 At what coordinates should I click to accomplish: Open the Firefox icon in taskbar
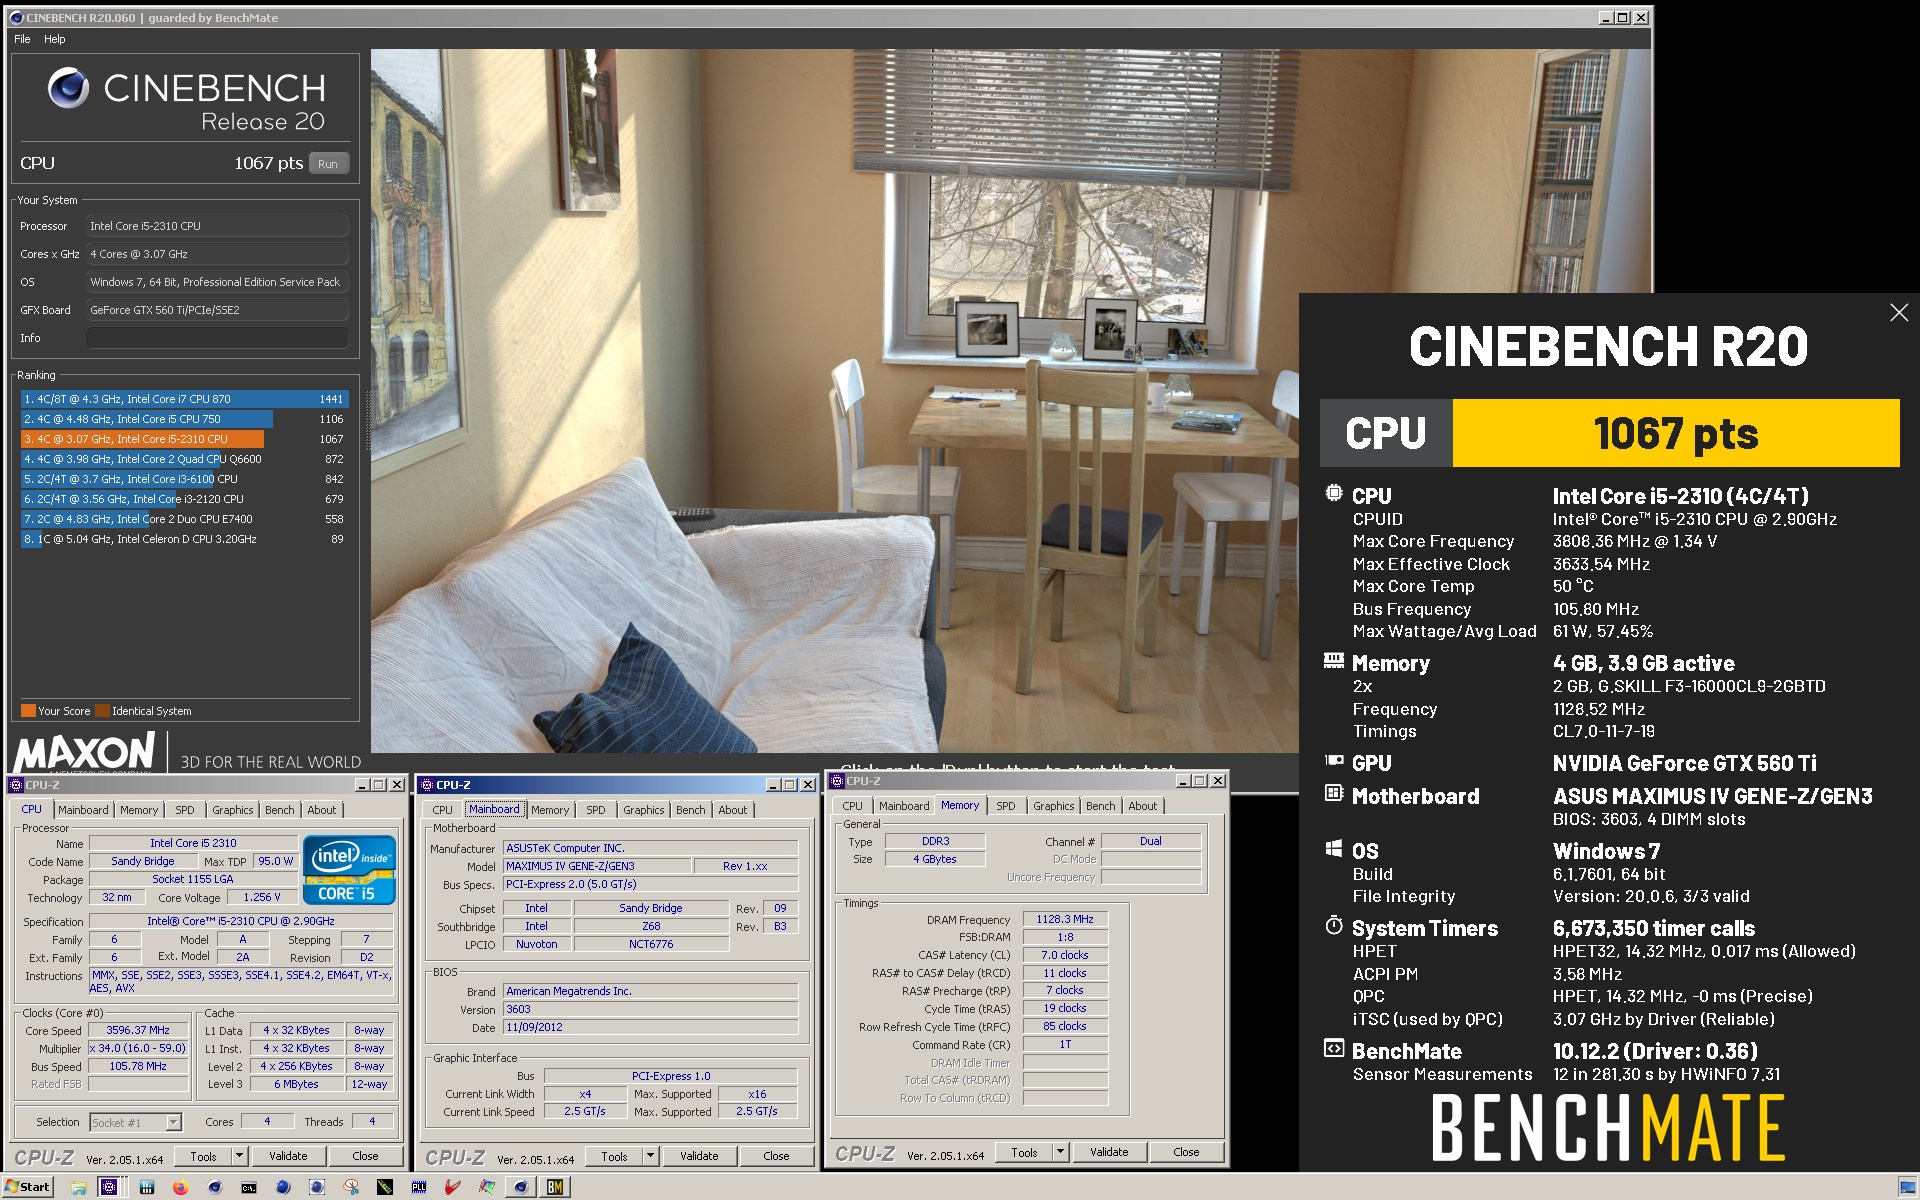180,1187
